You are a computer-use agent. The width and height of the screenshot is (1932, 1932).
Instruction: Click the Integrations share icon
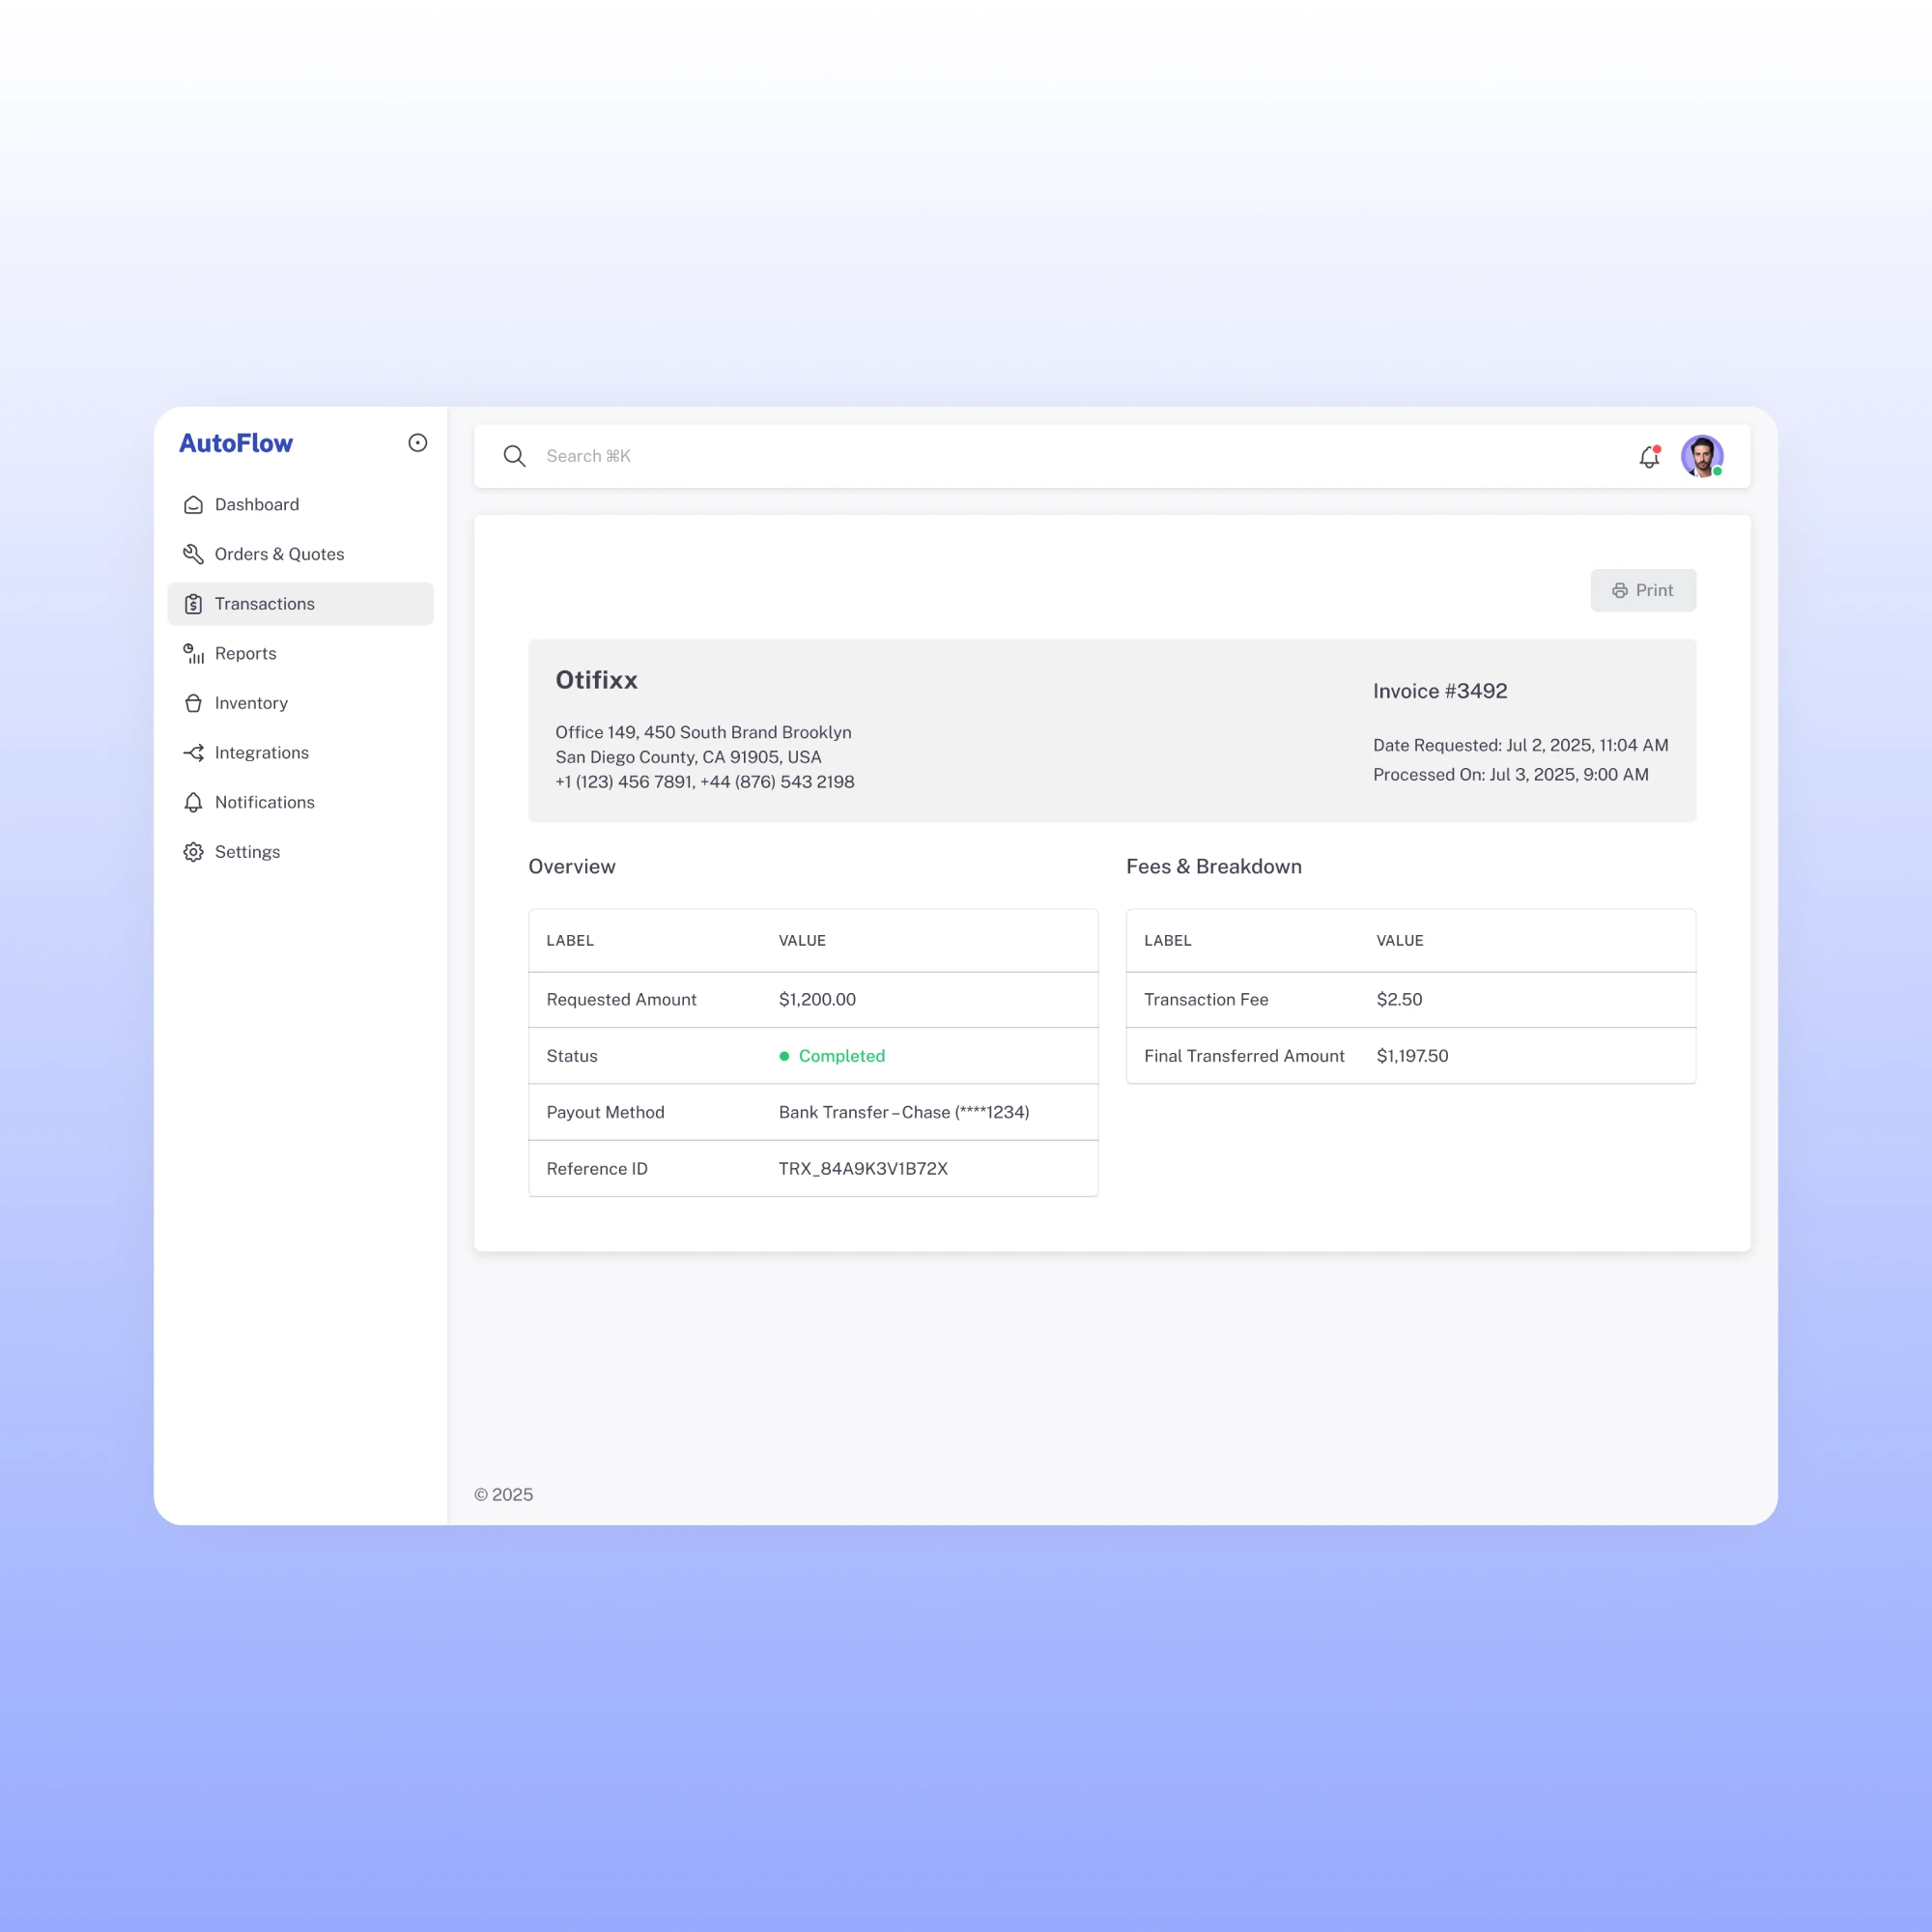[193, 753]
